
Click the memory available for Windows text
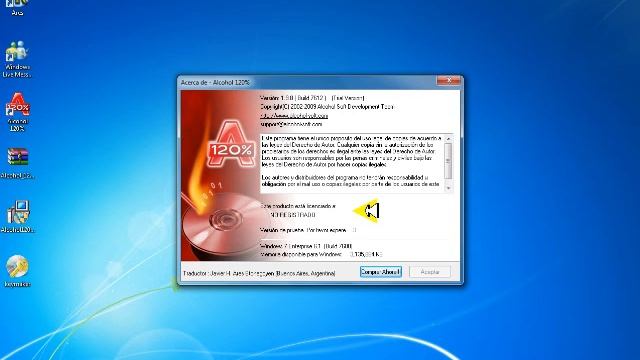(x=321, y=254)
